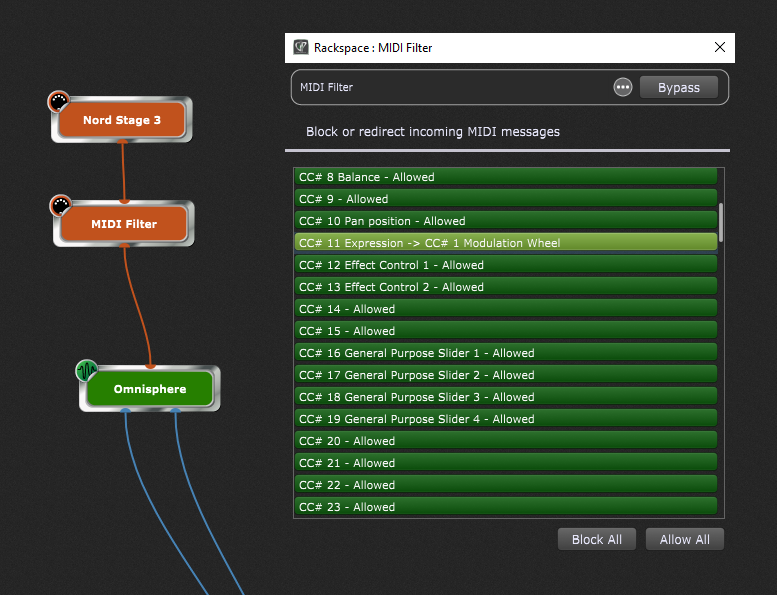Select CC# 11 Expression redirect row
This screenshot has height=595, width=777.
[x=506, y=243]
